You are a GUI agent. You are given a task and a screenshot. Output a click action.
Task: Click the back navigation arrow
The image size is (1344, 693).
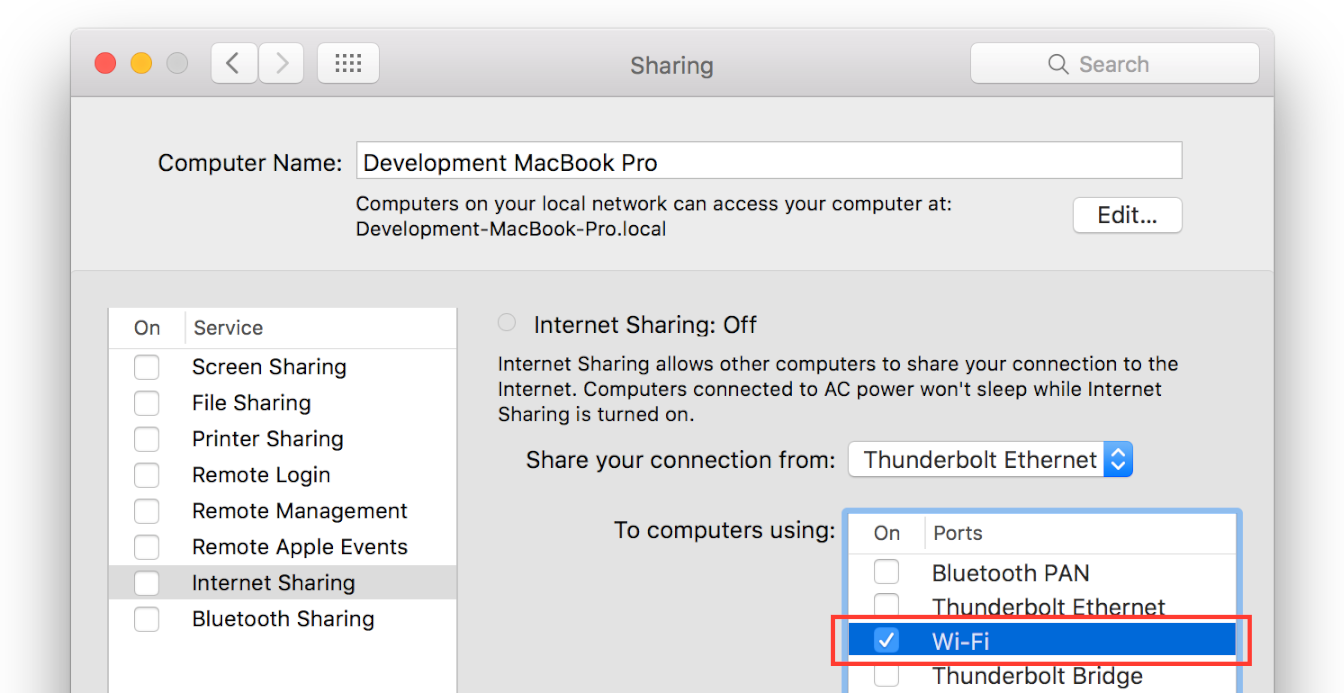pyautogui.click(x=233, y=64)
